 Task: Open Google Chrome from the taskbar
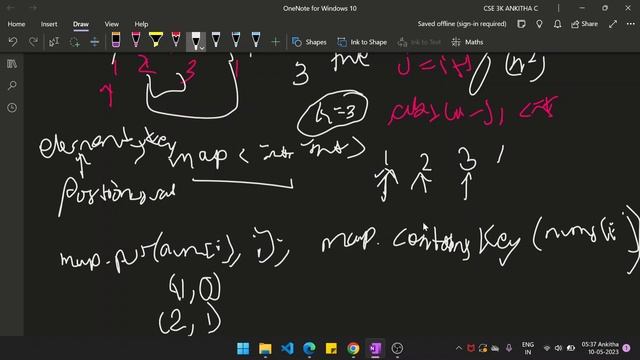(x=353, y=348)
